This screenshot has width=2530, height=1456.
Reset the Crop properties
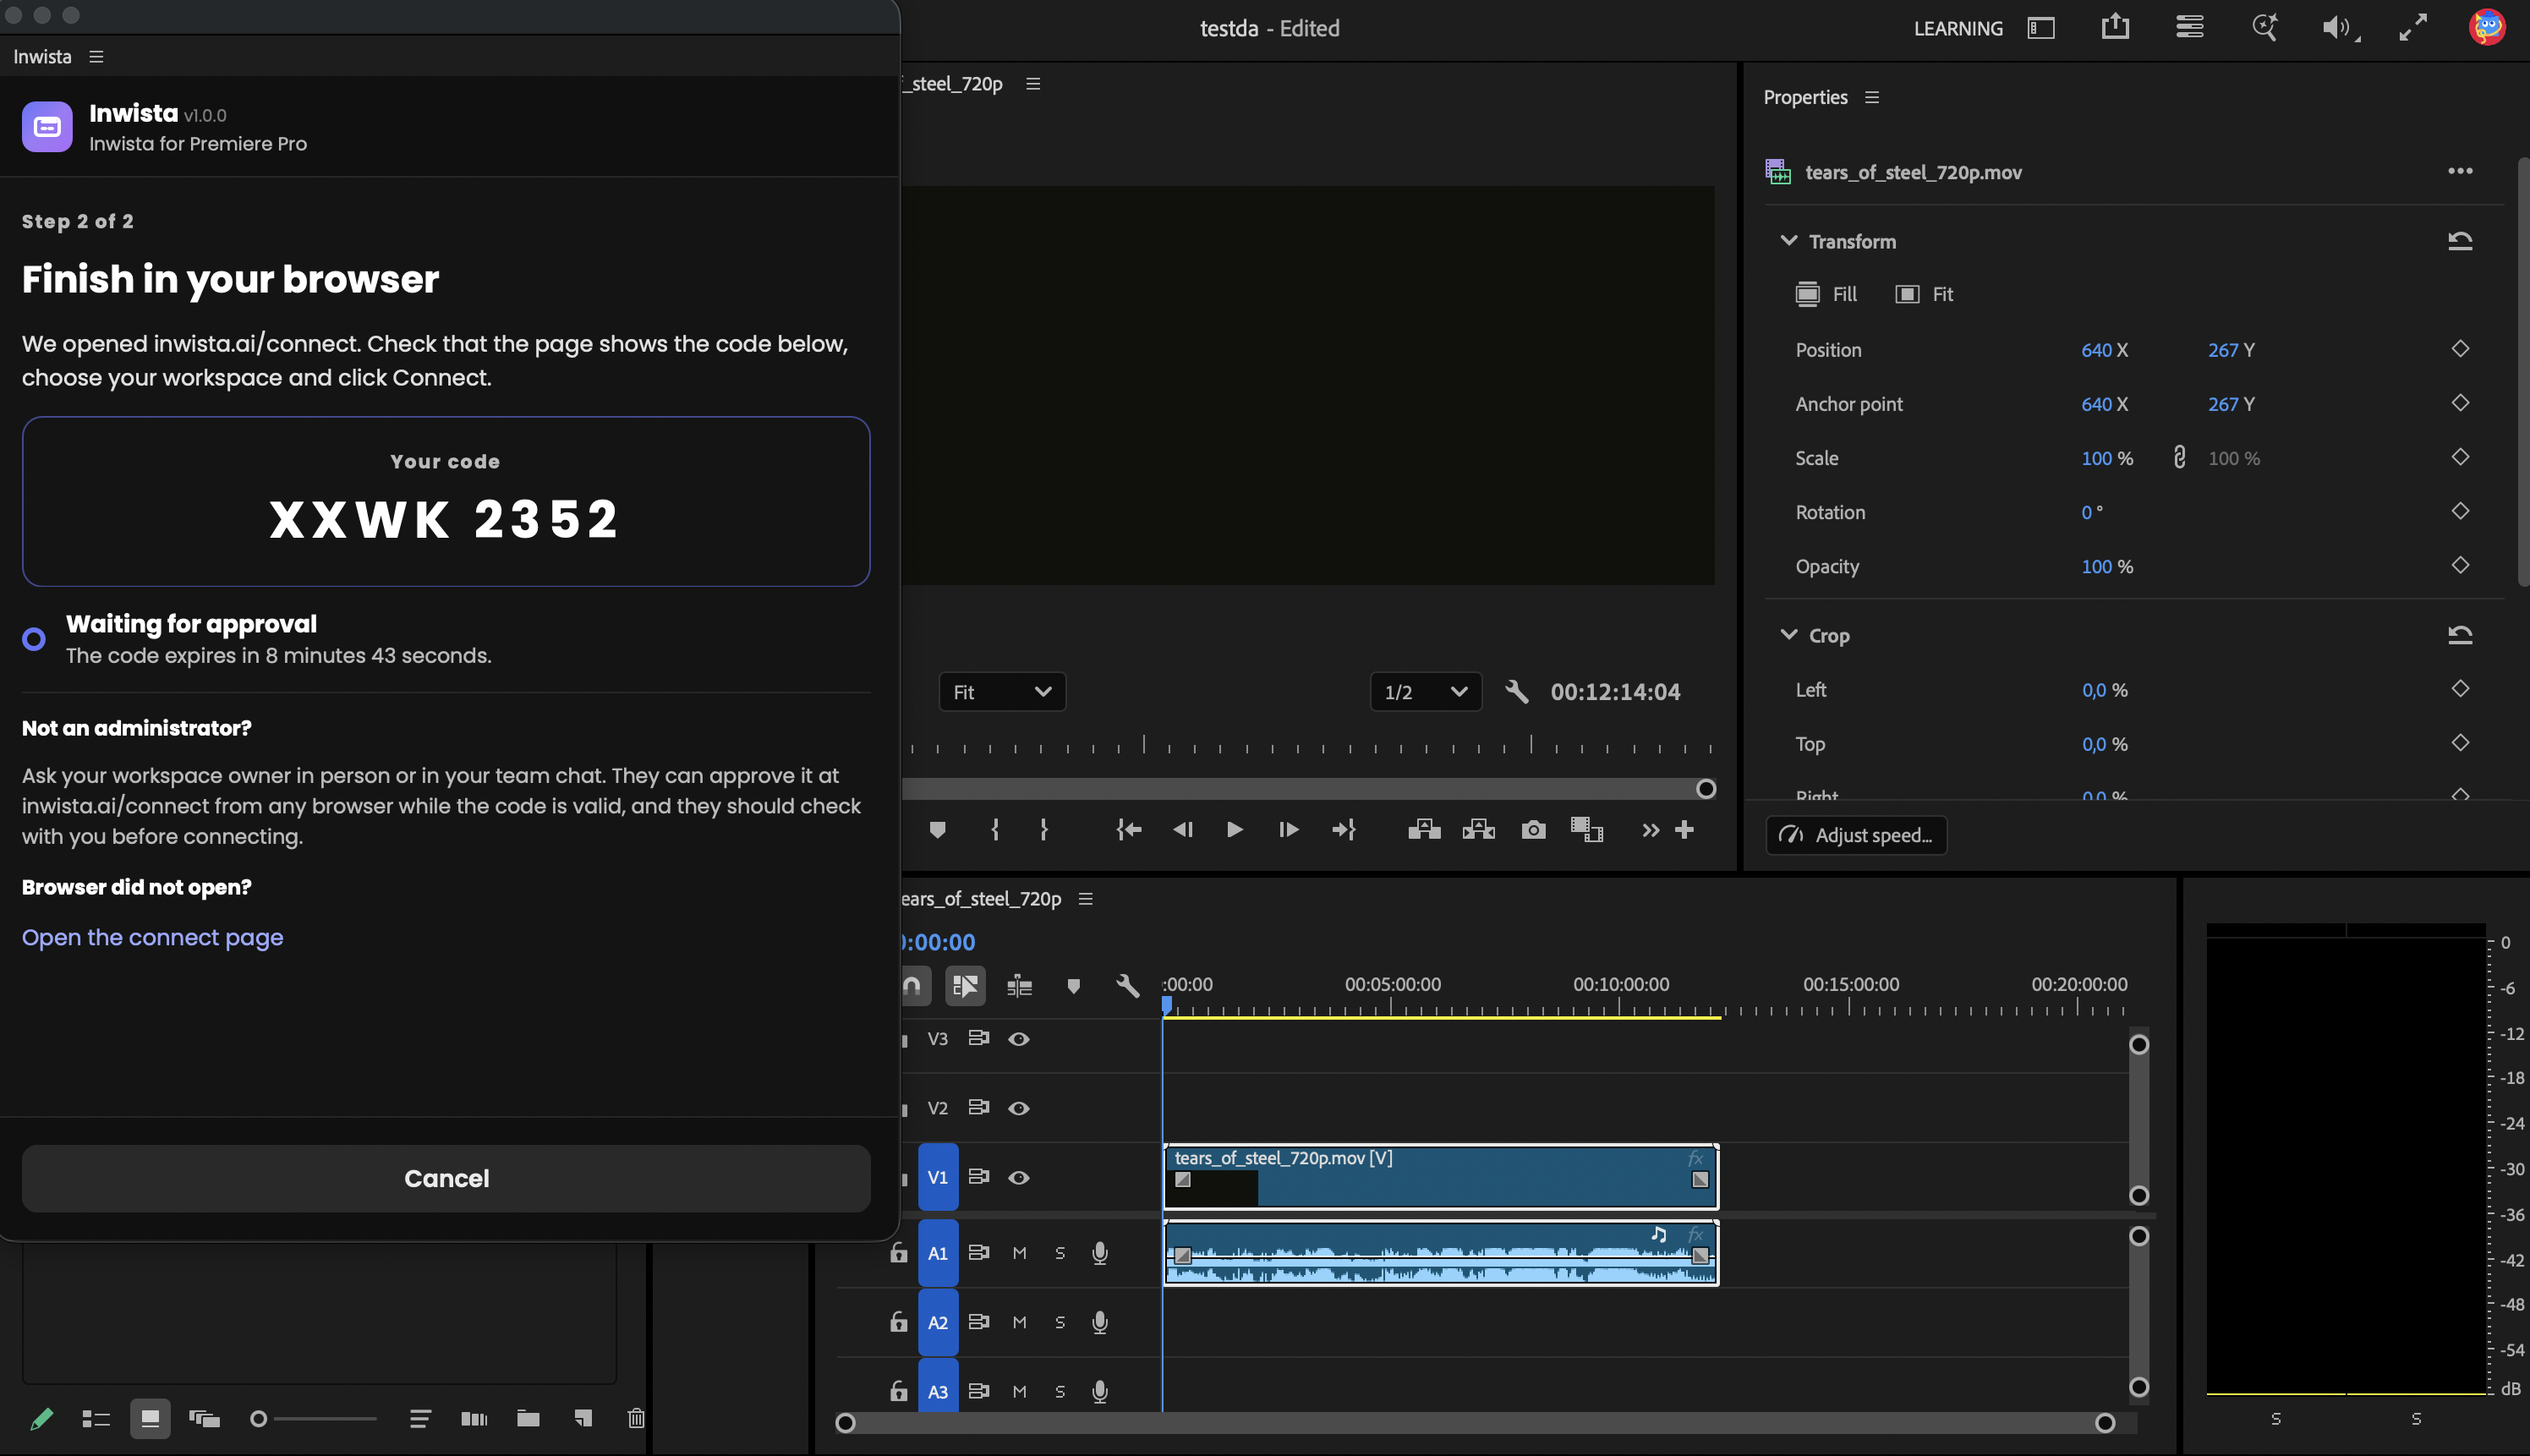coord(2460,635)
